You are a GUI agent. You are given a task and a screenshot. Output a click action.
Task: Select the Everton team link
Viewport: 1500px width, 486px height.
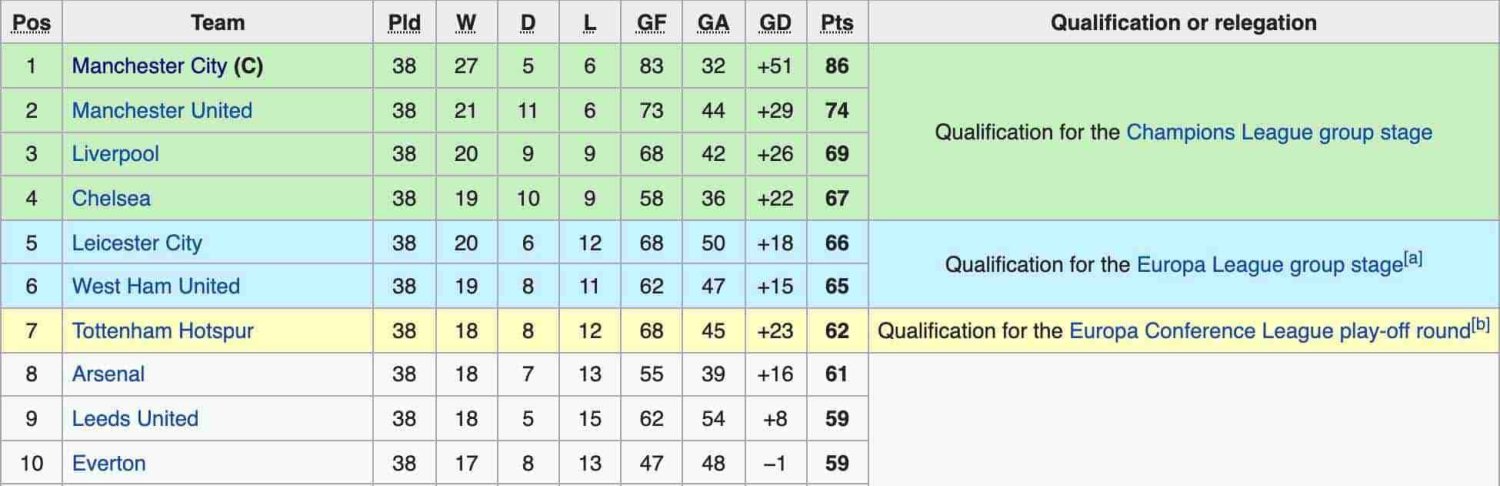[108, 463]
